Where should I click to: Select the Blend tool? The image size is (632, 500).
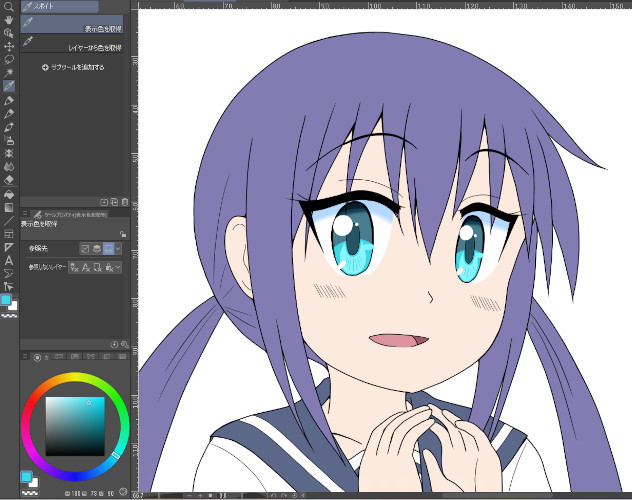click(x=8, y=166)
